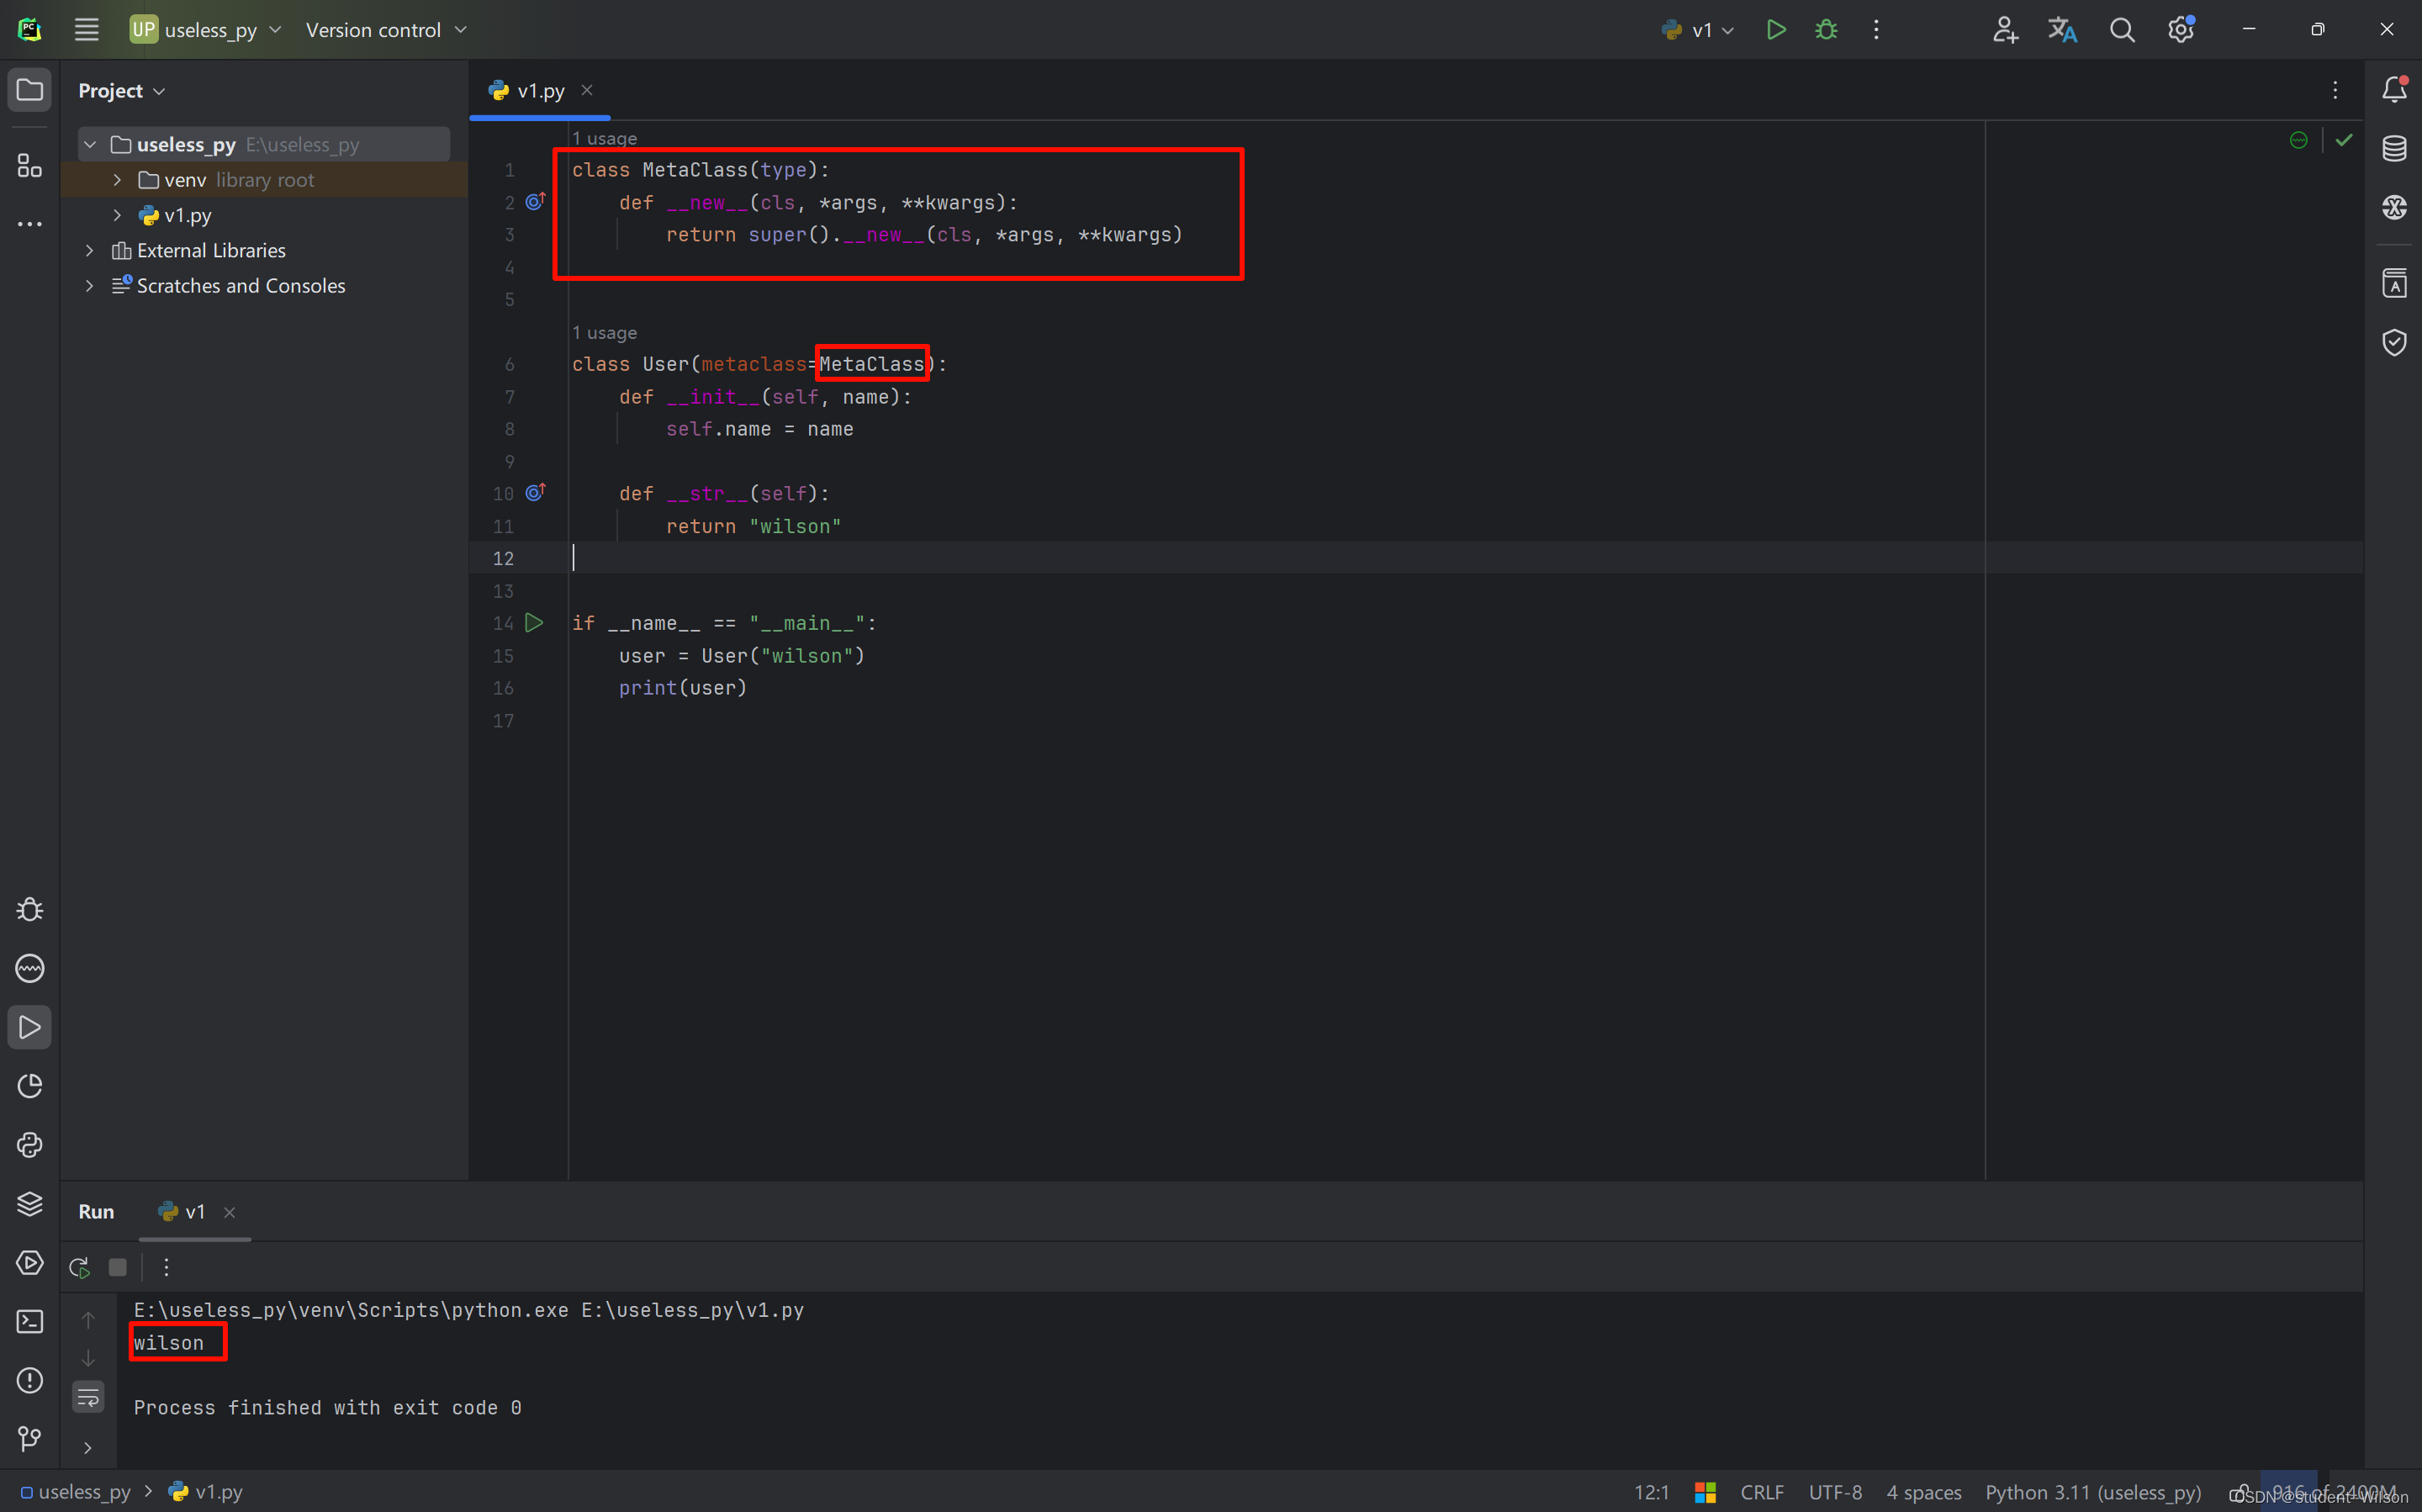Click v1.py breadcrumb in status bar
Viewport: 2422px width, 1512px height.
pos(206,1492)
